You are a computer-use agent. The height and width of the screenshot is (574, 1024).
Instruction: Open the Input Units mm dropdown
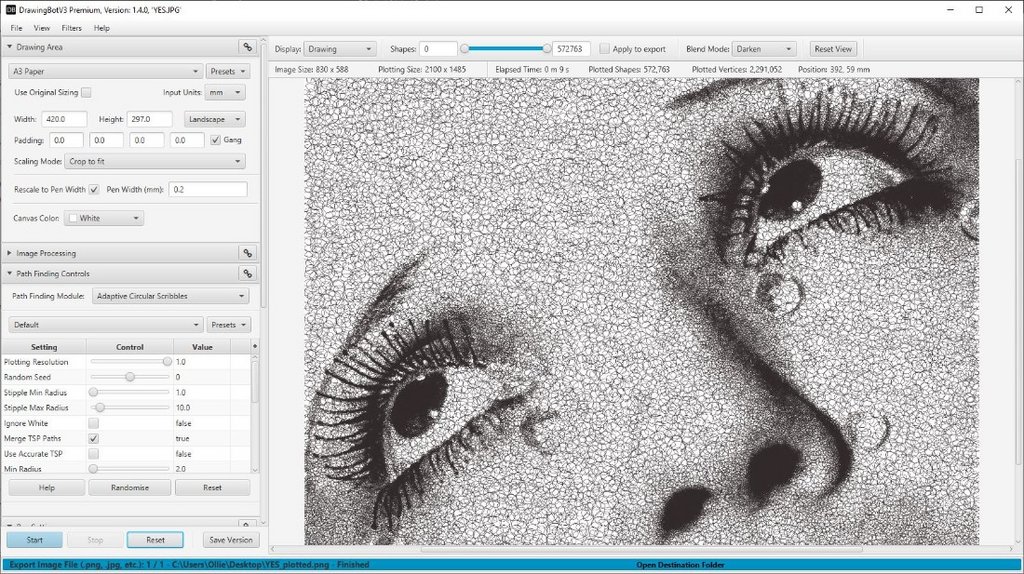point(225,93)
